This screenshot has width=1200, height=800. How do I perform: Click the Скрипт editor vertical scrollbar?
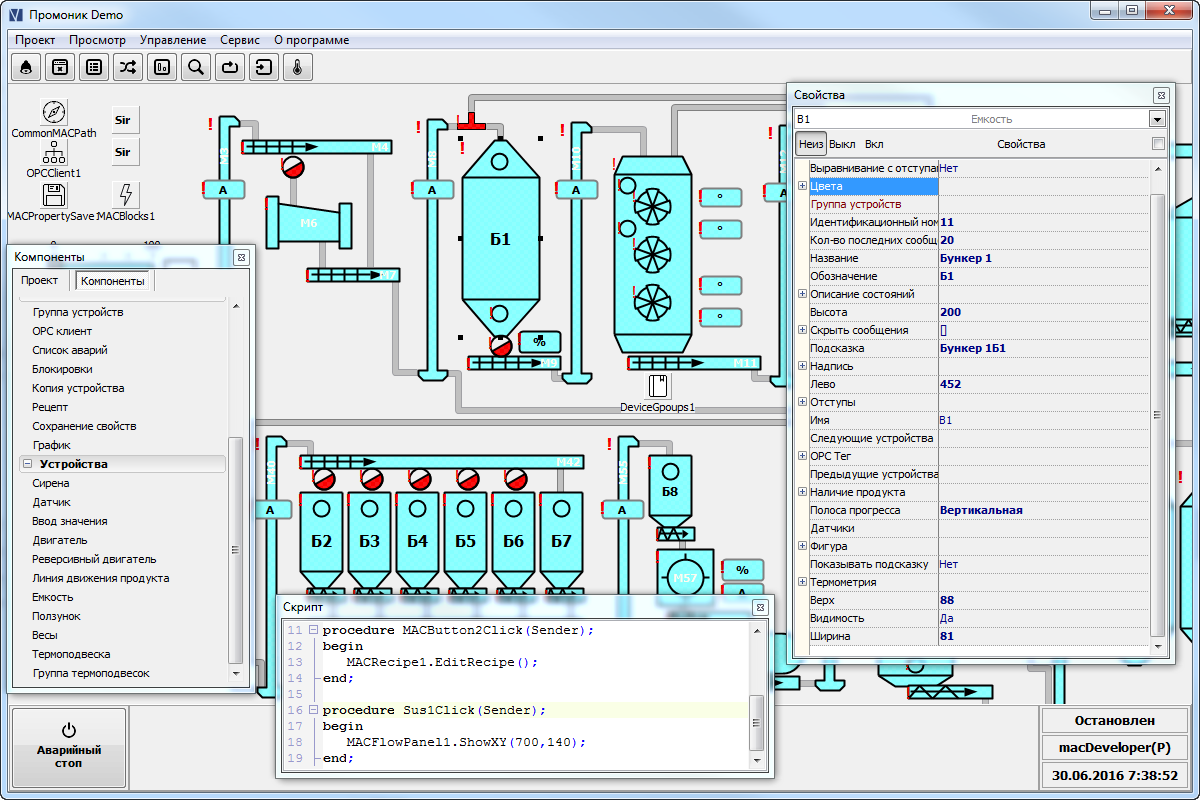point(757,695)
